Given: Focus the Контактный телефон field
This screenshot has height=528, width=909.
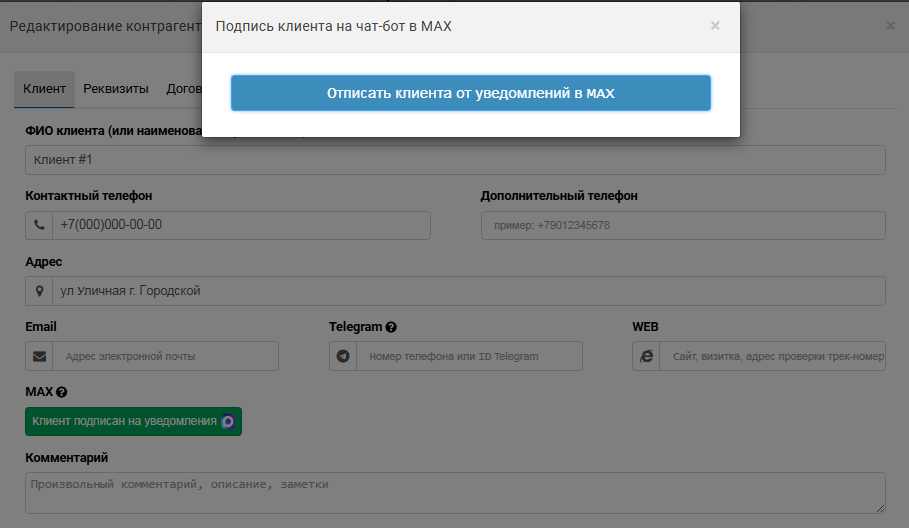Looking at the screenshot, I should point(241,225).
